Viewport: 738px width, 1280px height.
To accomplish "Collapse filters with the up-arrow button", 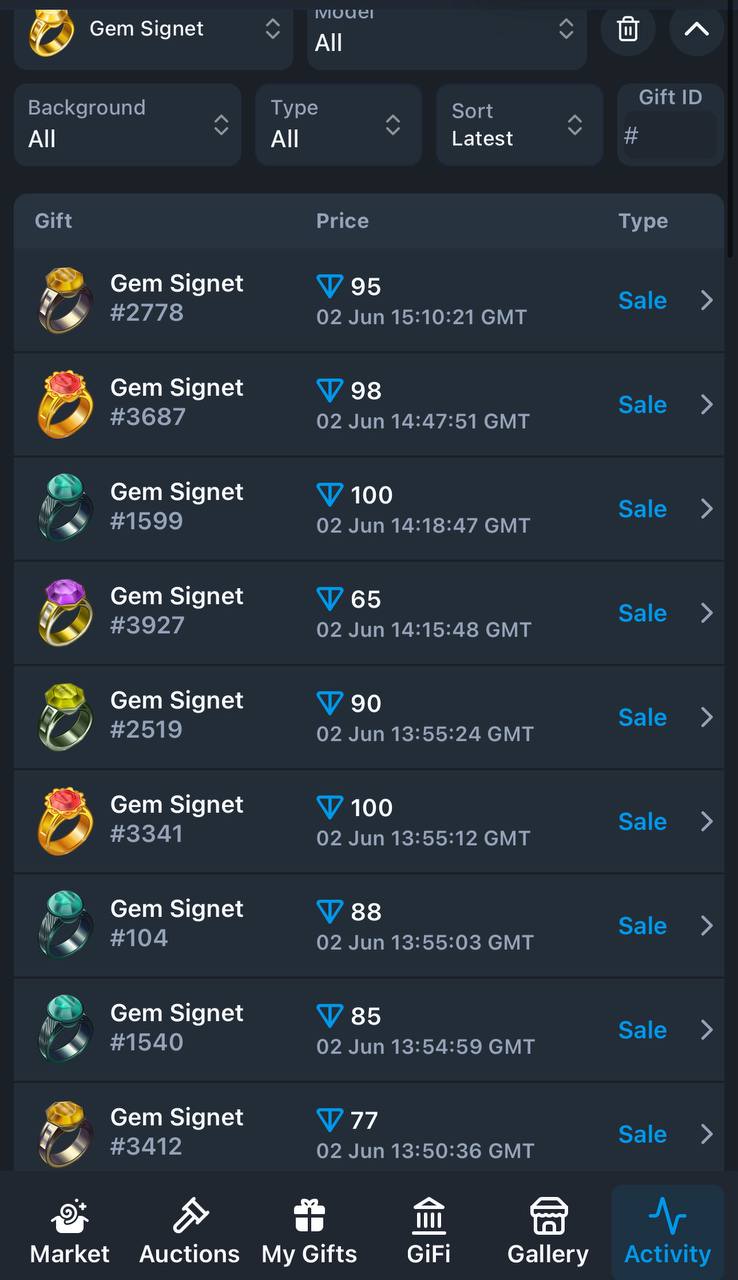I will pyautogui.click(x=696, y=29).
